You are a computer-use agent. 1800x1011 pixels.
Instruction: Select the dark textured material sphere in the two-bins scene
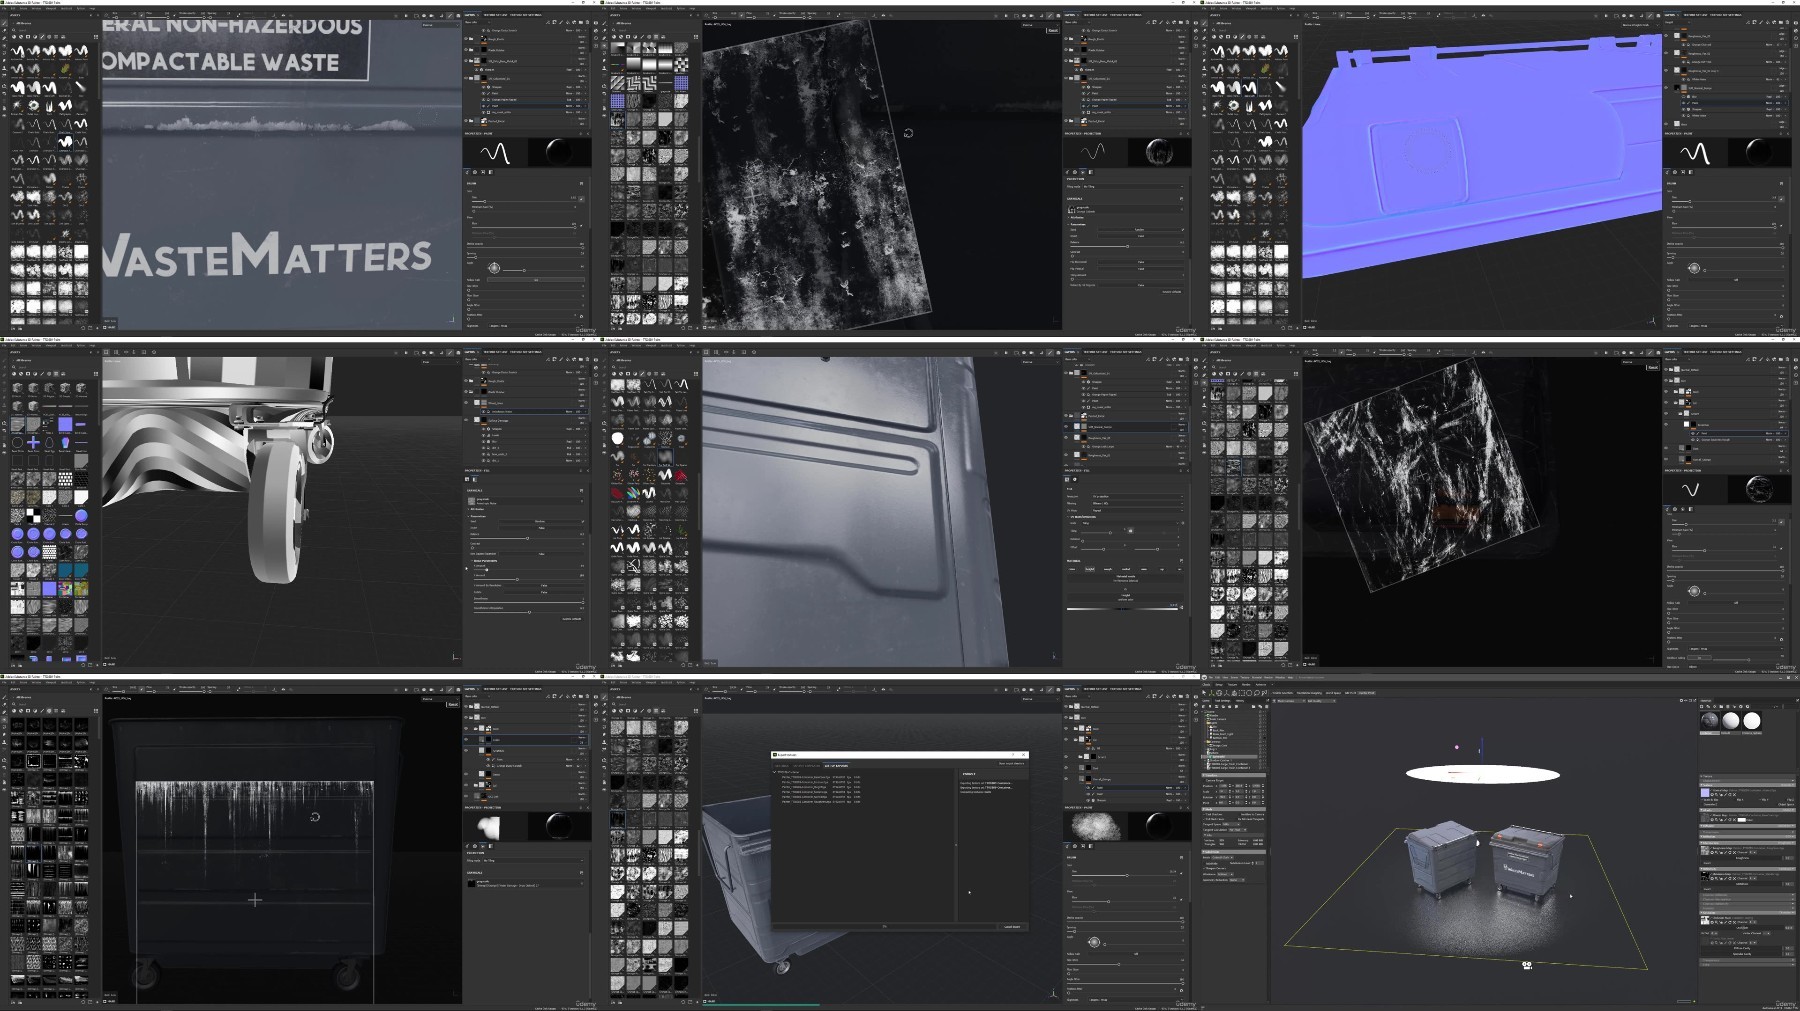coord(1710,721)
